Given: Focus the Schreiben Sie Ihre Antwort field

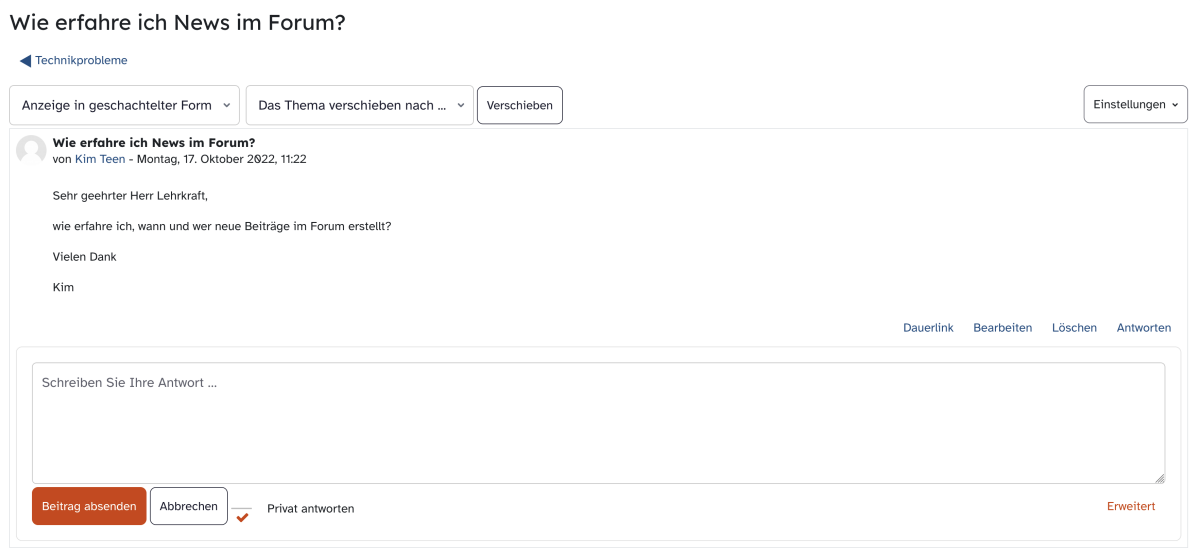Looking at the screenshot, I should point(599,423).
